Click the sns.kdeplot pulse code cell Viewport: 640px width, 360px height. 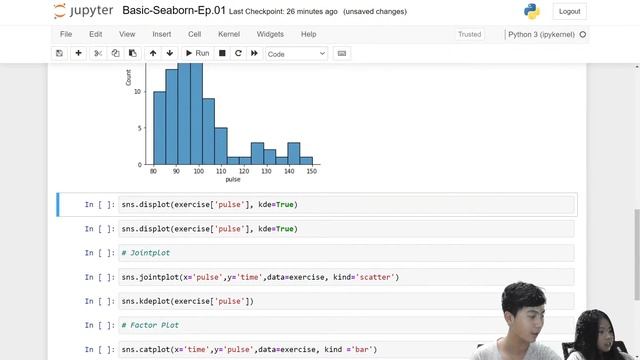pos(346,301)
